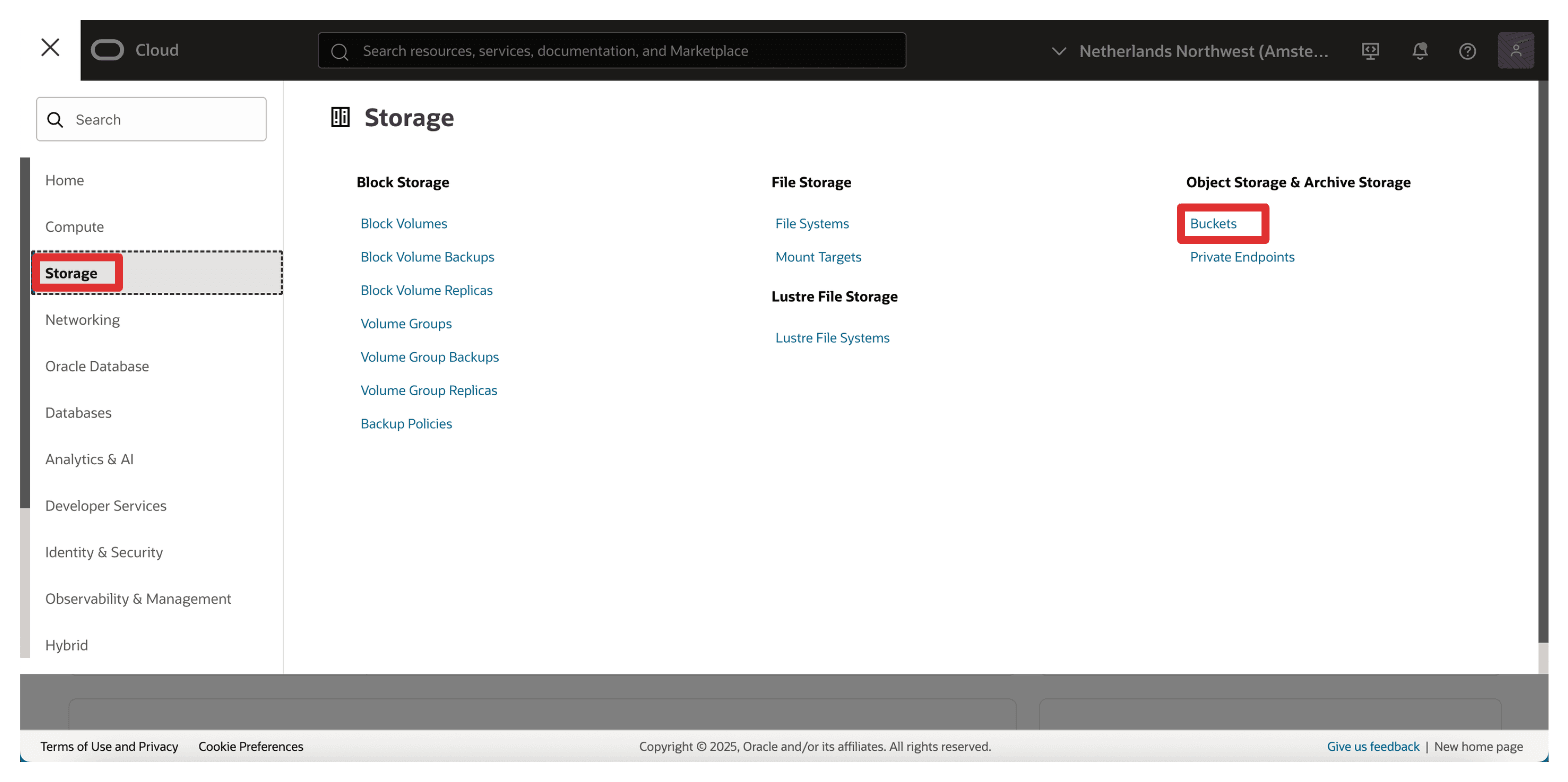Image resolution: width=1568 pixels, height=782 pixels.
Task: Select Storage in the navigation menu
Action: [157, 273]
